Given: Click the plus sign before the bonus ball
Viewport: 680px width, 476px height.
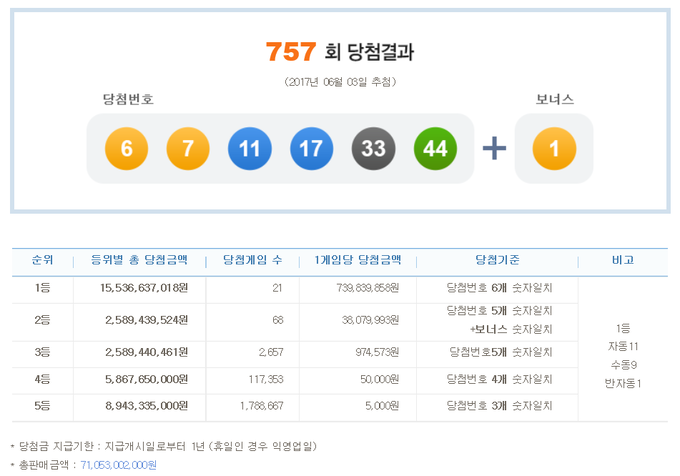Looking at the screenshot, I should (494, 149).
